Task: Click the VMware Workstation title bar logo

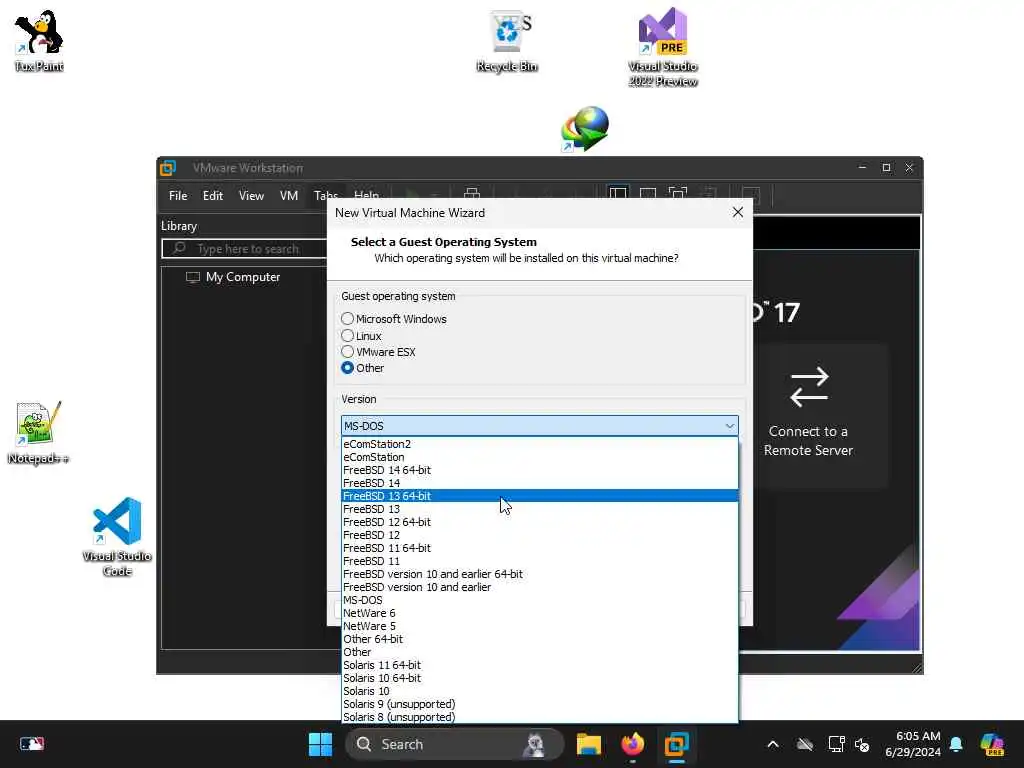Action: pos(168,168)
